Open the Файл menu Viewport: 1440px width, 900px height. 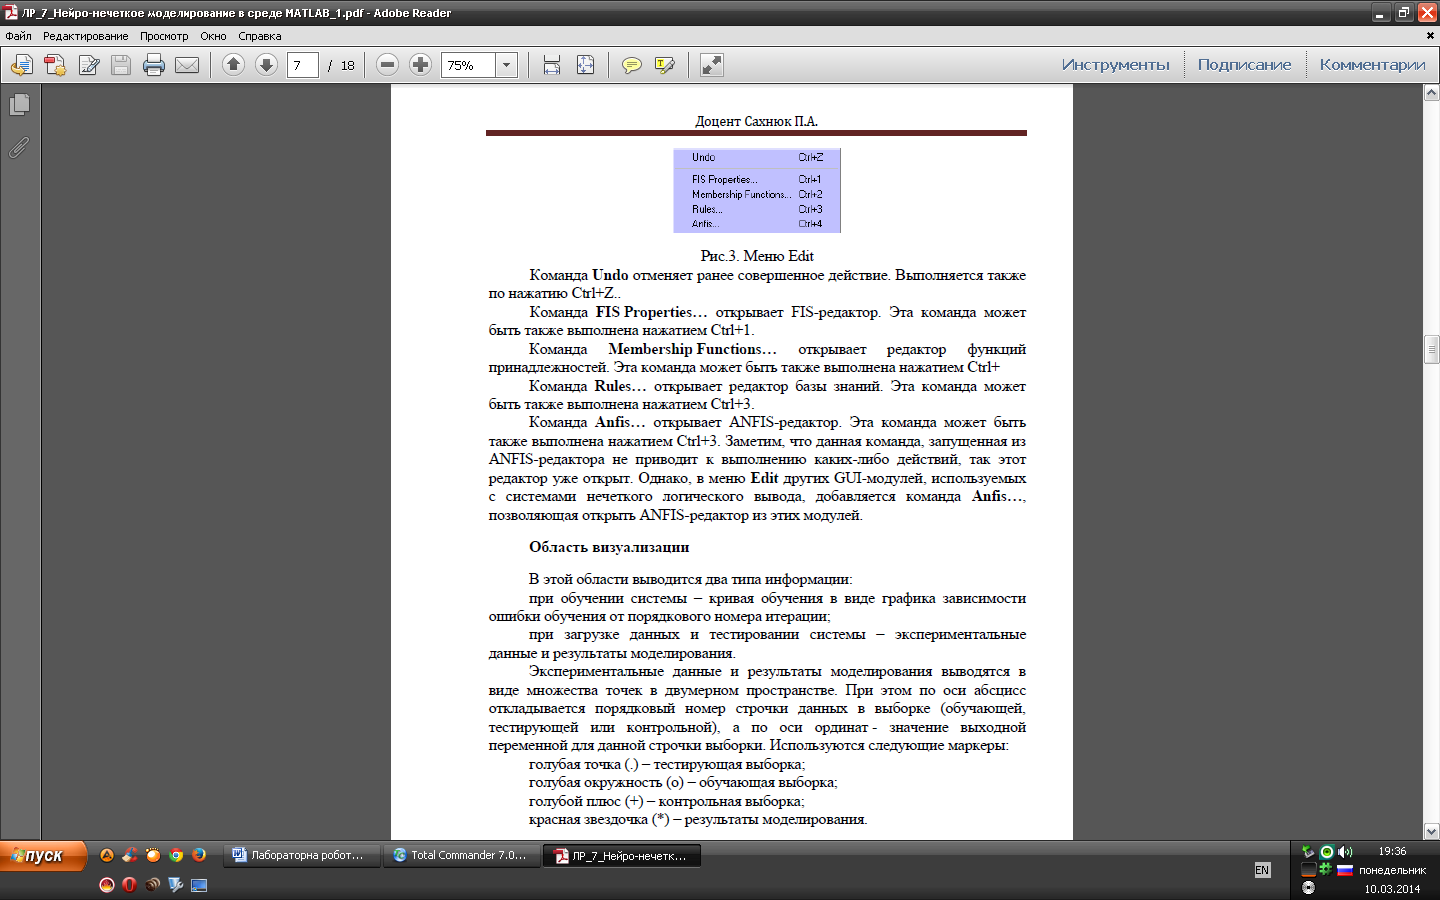point(18,36)
